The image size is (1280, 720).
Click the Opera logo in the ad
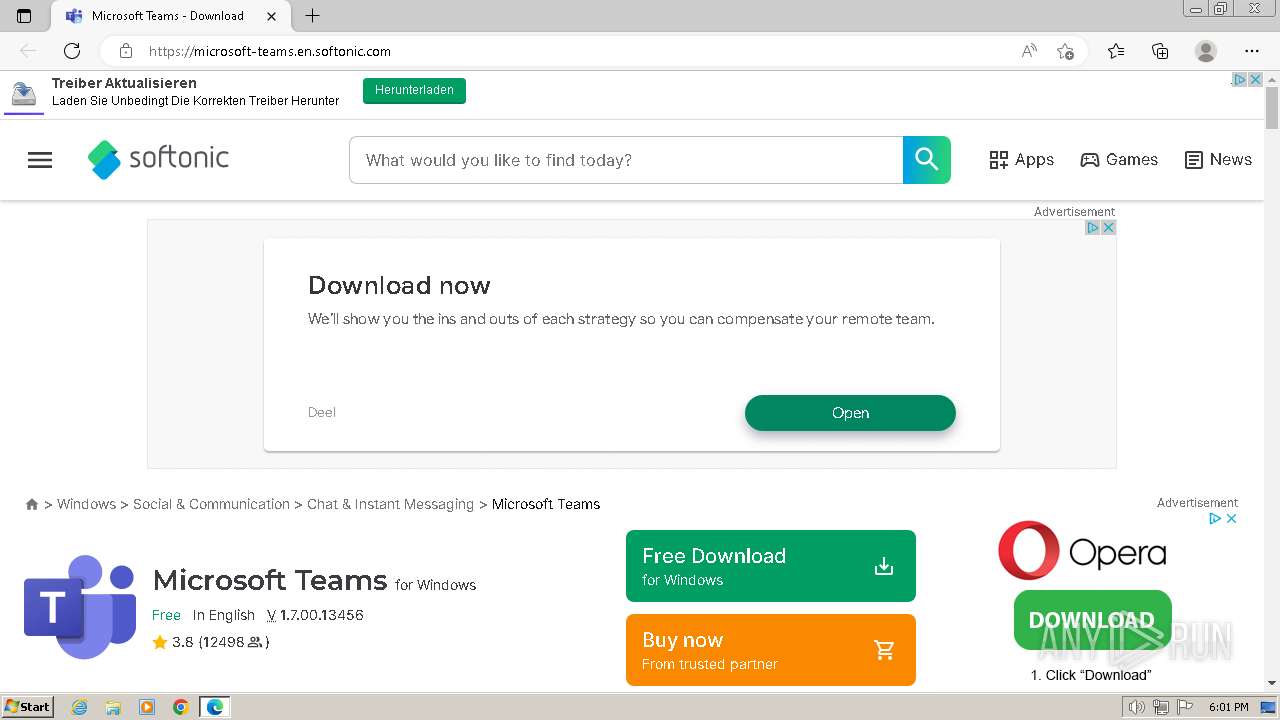(1082, 551)
